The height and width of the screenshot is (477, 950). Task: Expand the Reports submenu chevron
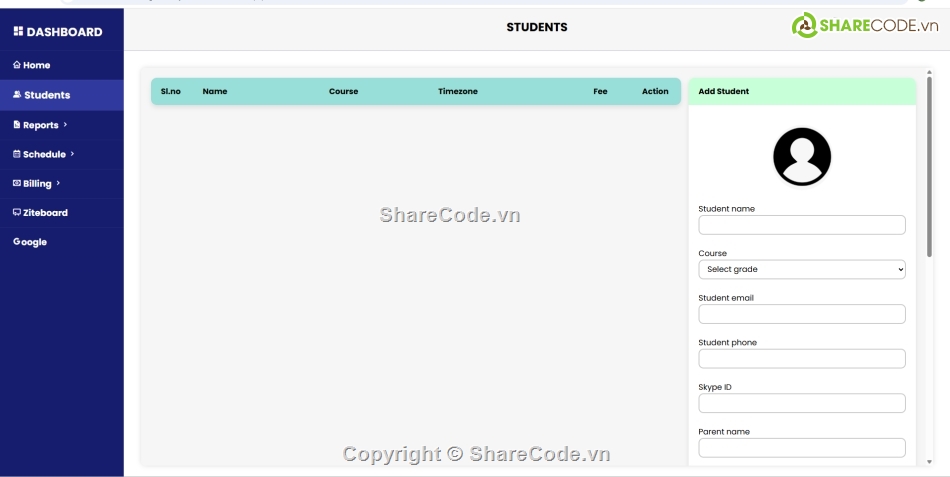click(x=65, y=125)
